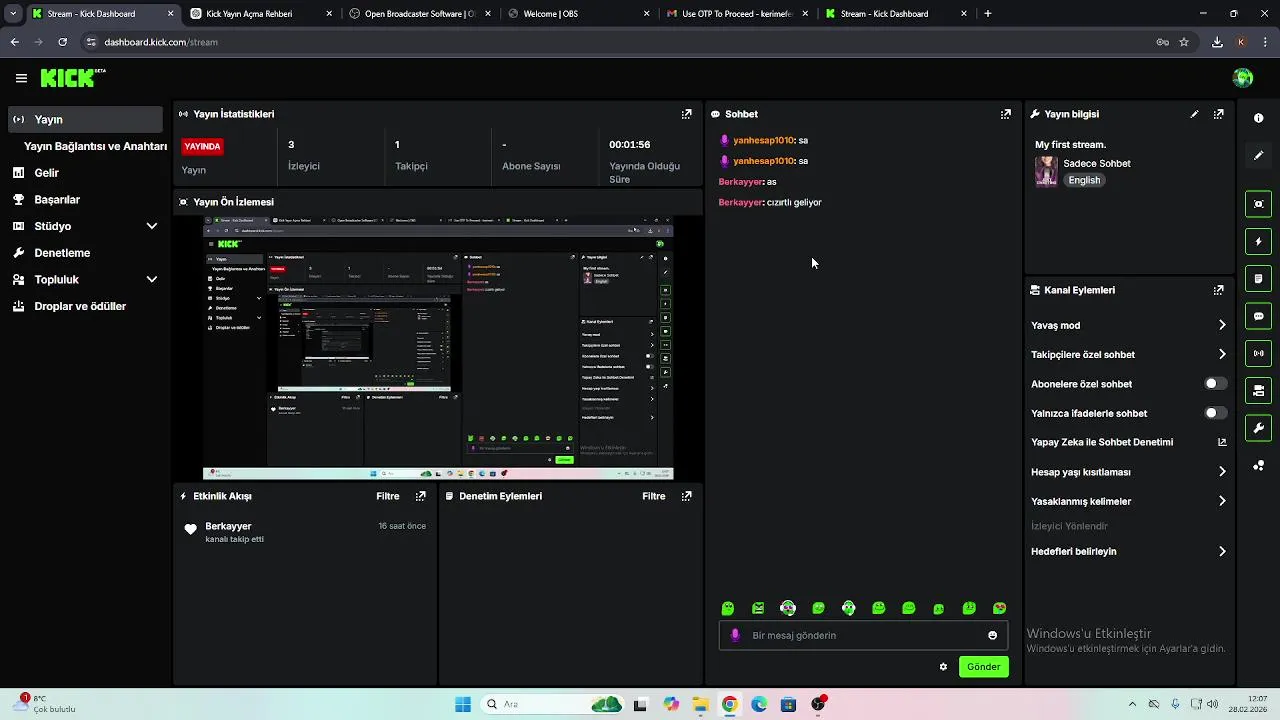Click the English language tag

pyautogui.click(x=1084, y=180)
